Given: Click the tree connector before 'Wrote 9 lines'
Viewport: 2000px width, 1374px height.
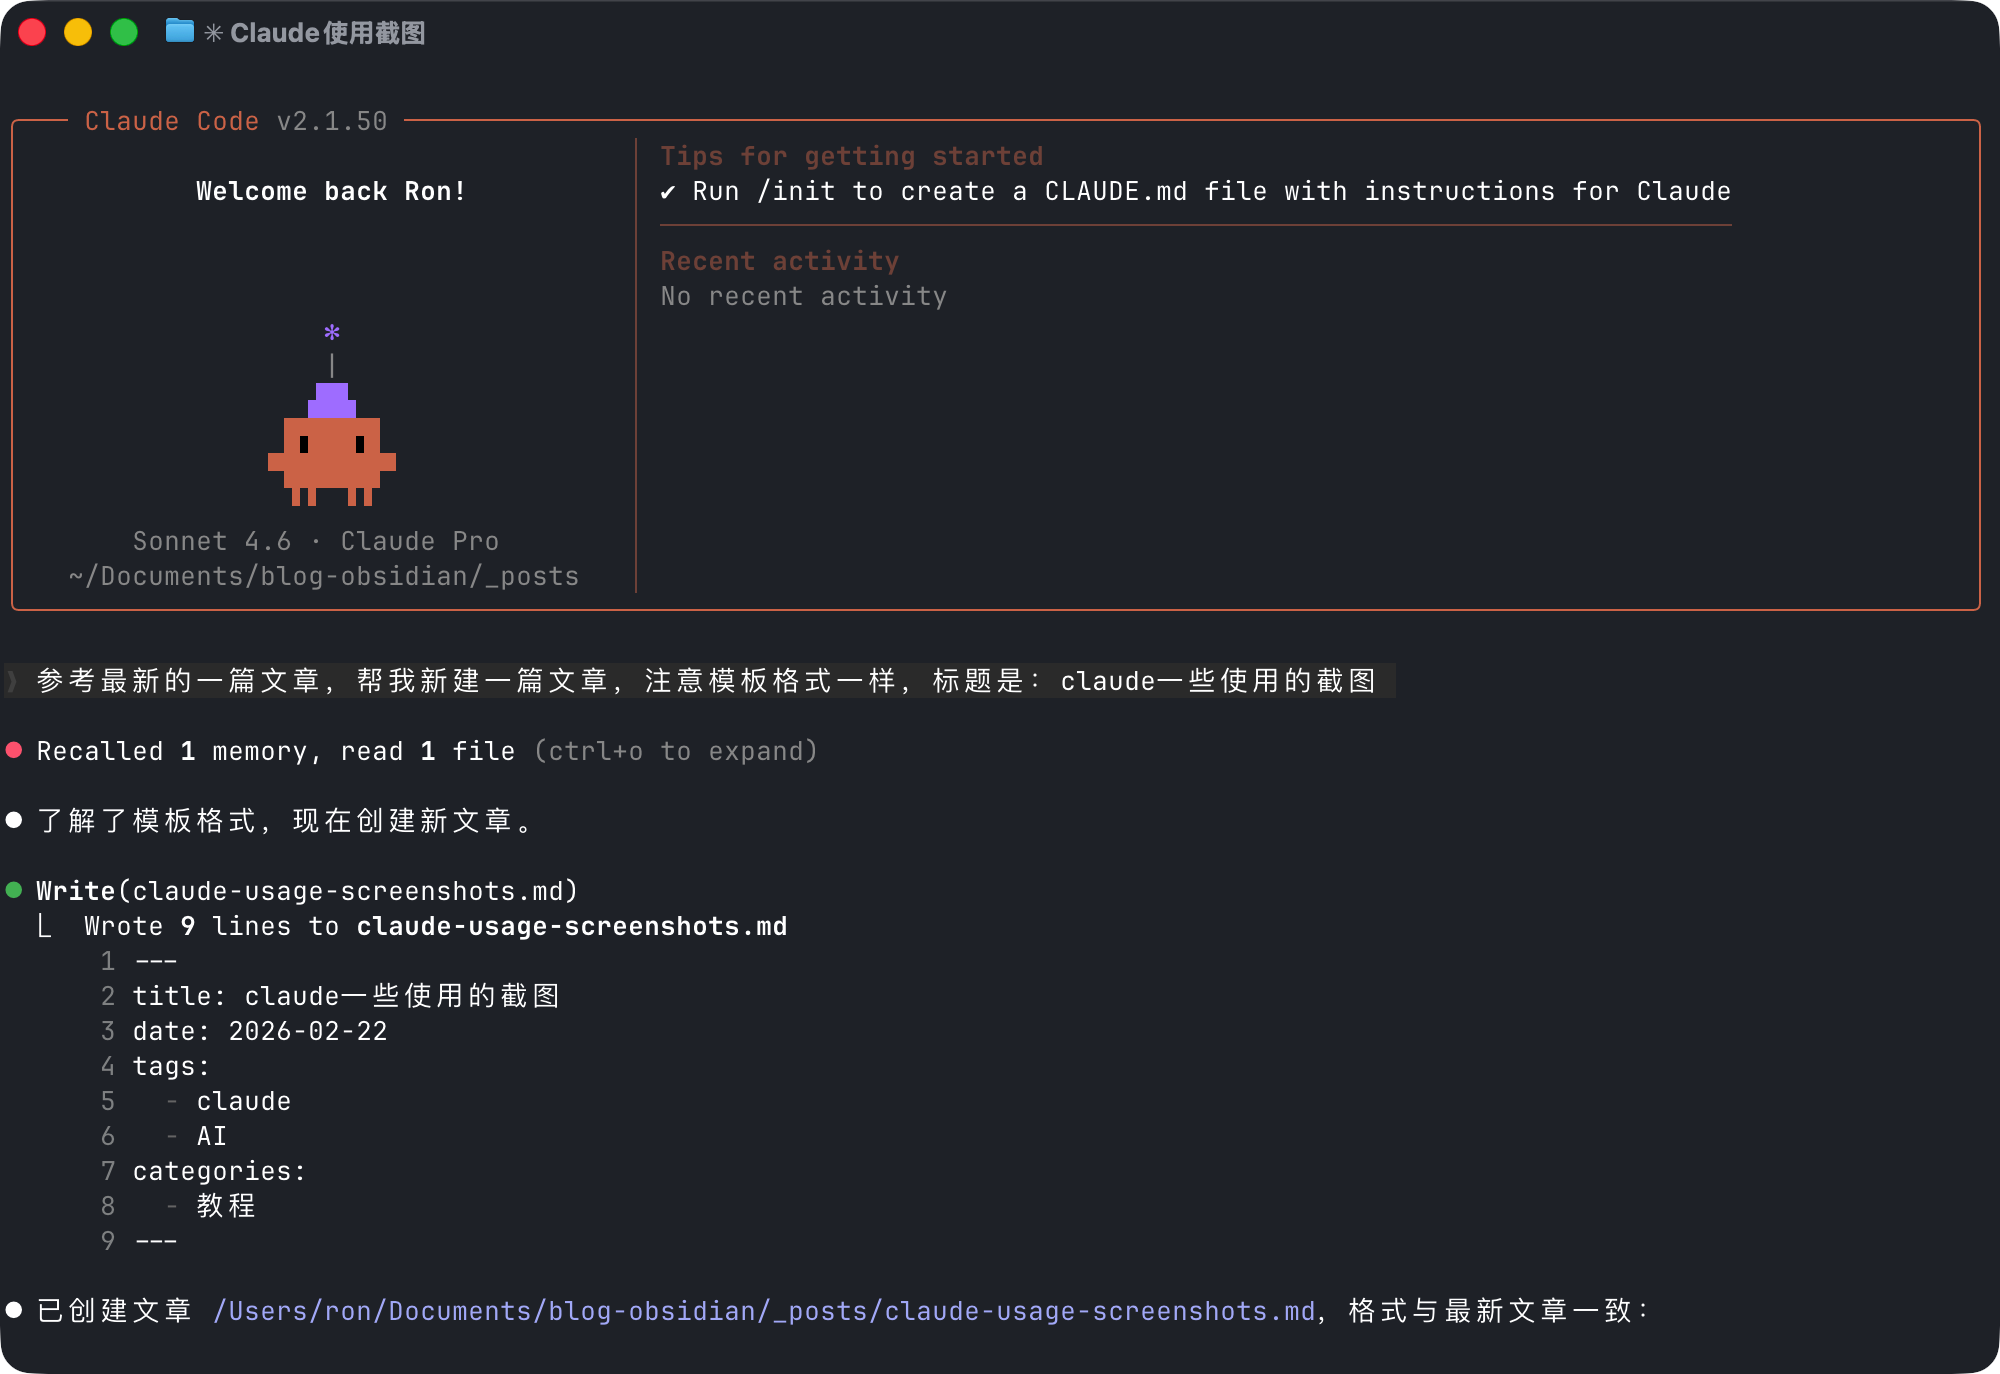Looking at the screenshot, I should tap(44, 926).
